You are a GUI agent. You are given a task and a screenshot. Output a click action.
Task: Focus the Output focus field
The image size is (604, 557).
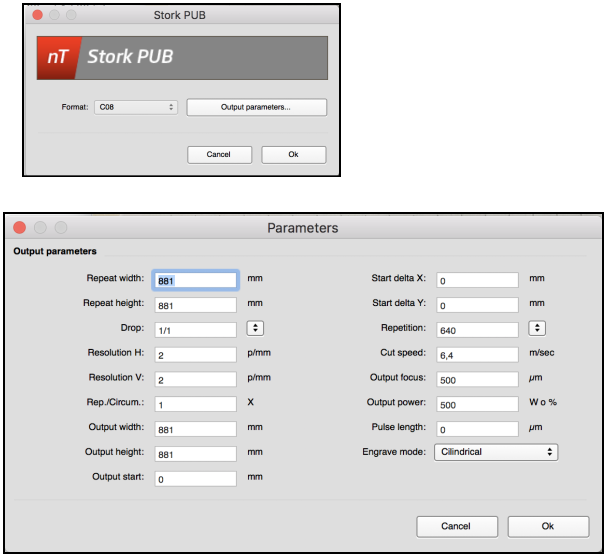[x=477, y=380]
